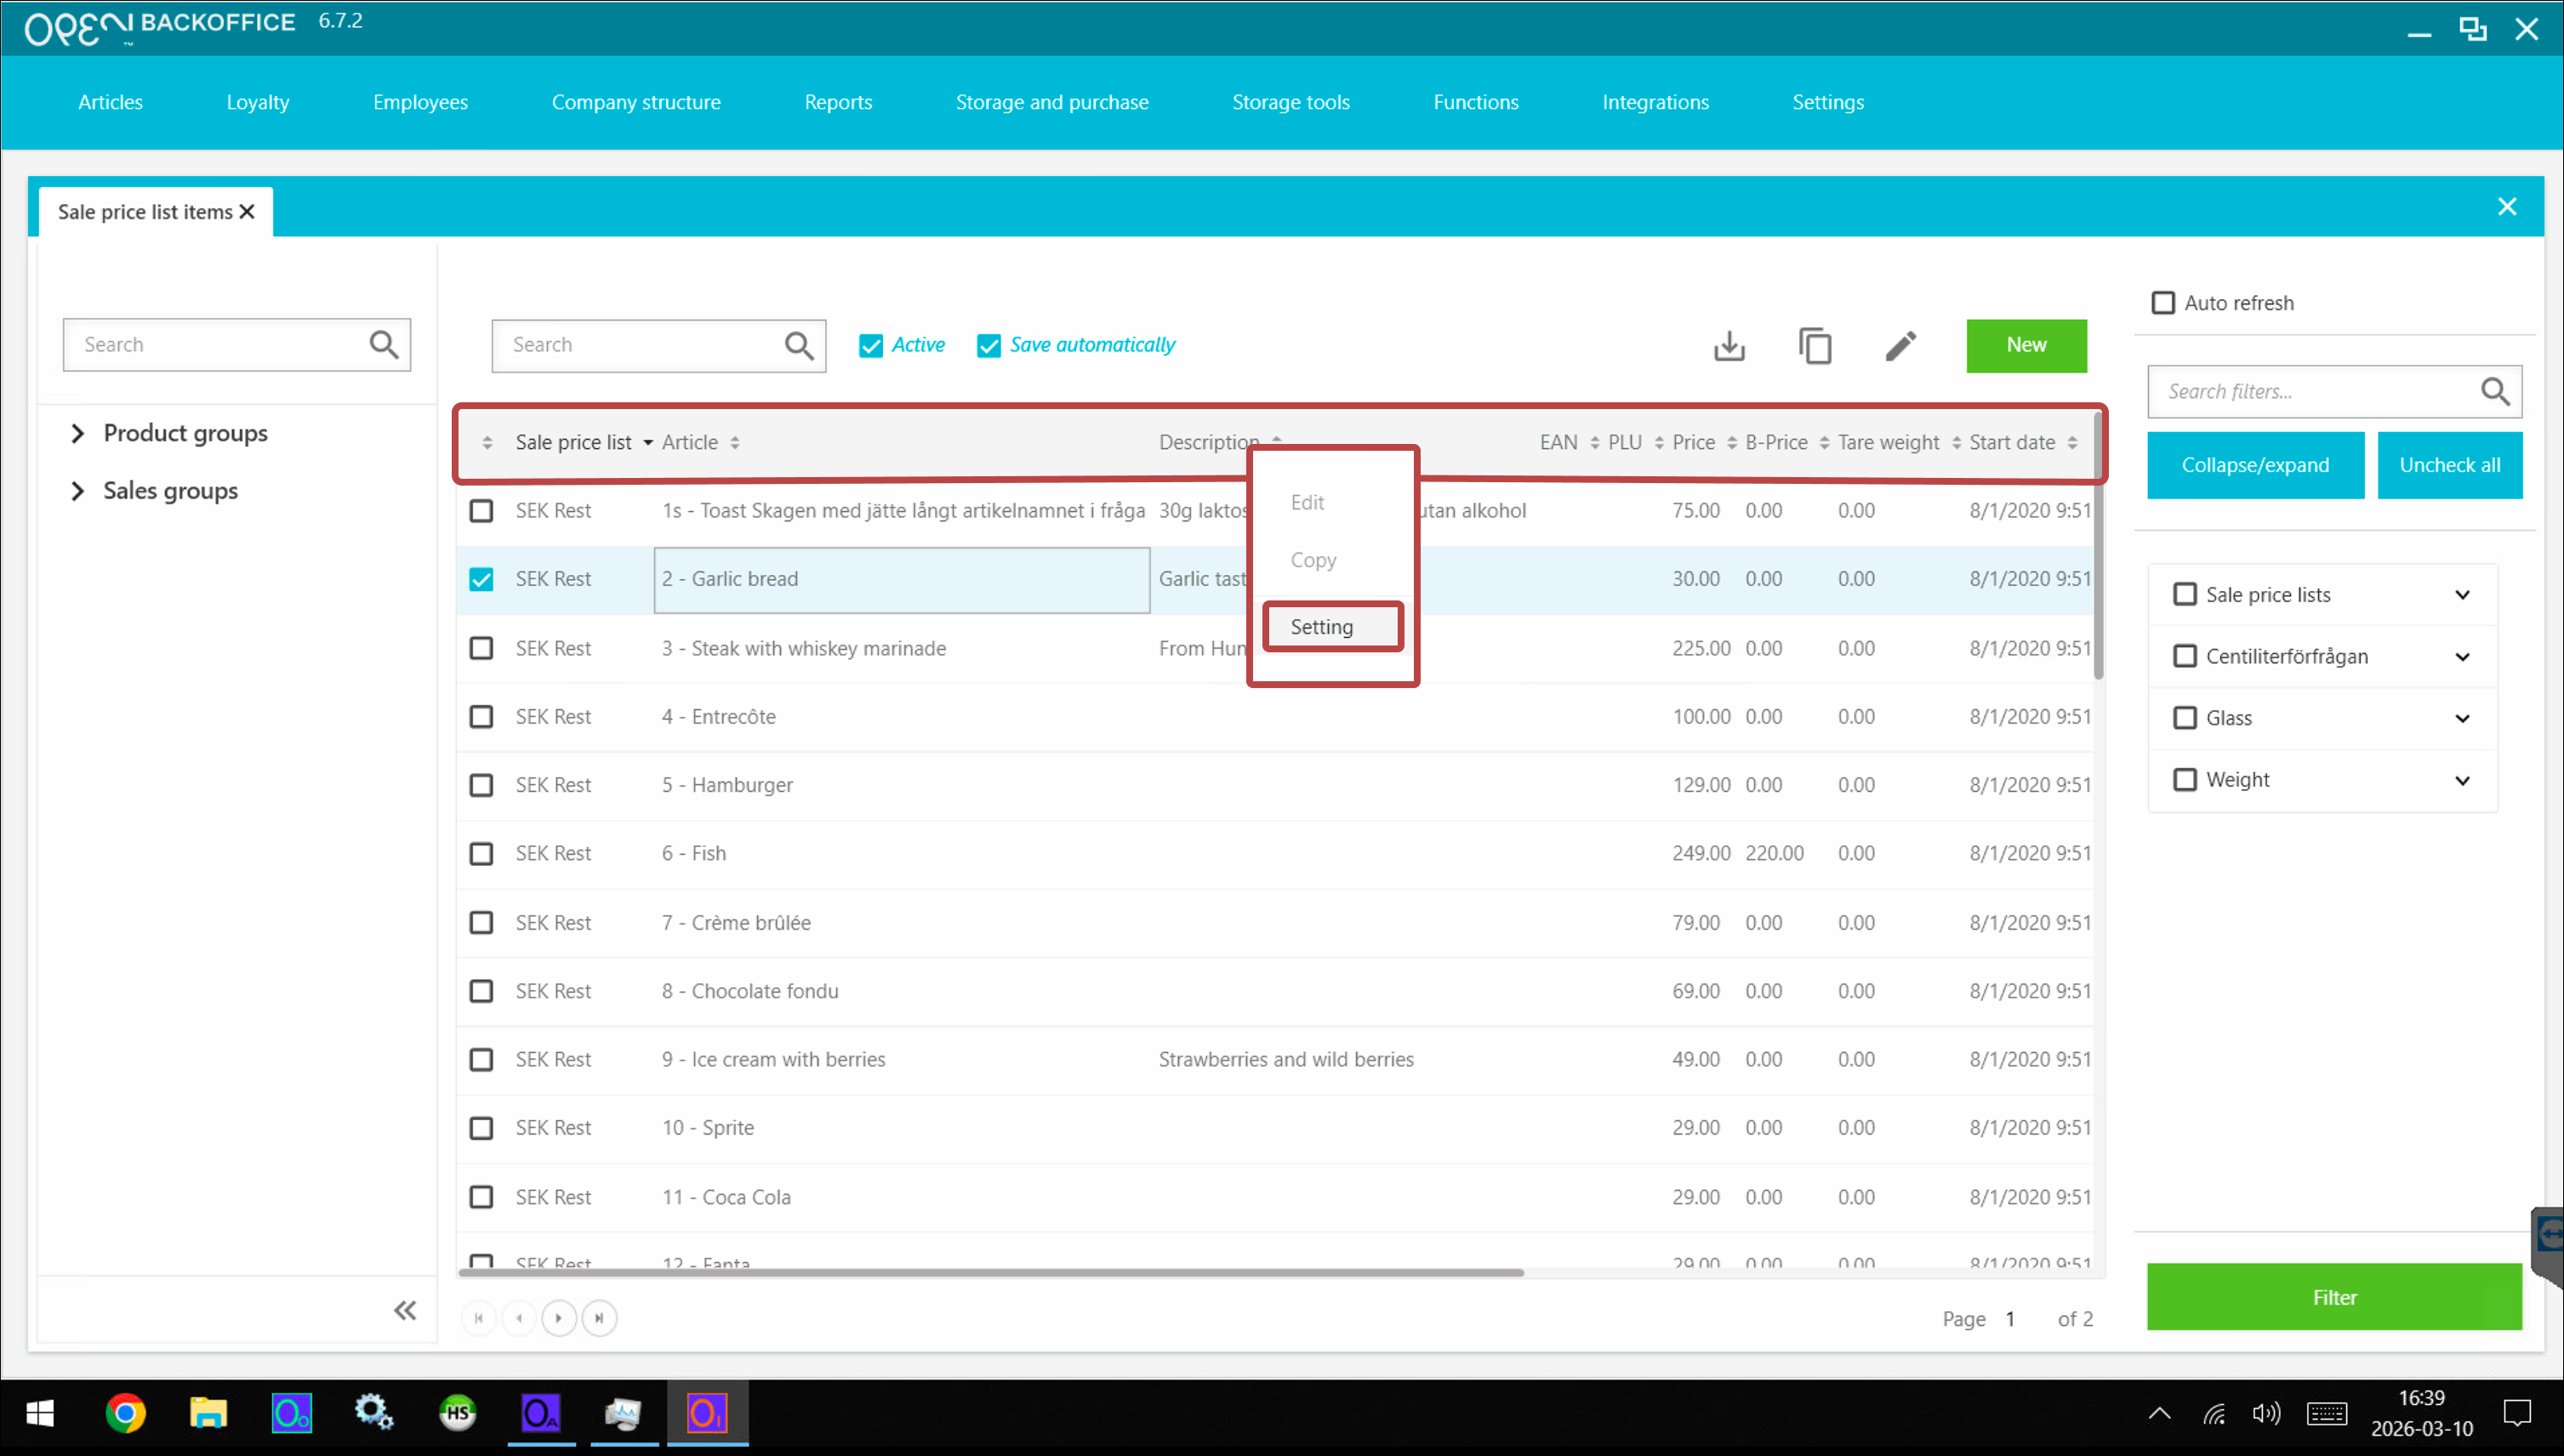
Task: Expand the Sales groups tree node
Action: (78, 491)
